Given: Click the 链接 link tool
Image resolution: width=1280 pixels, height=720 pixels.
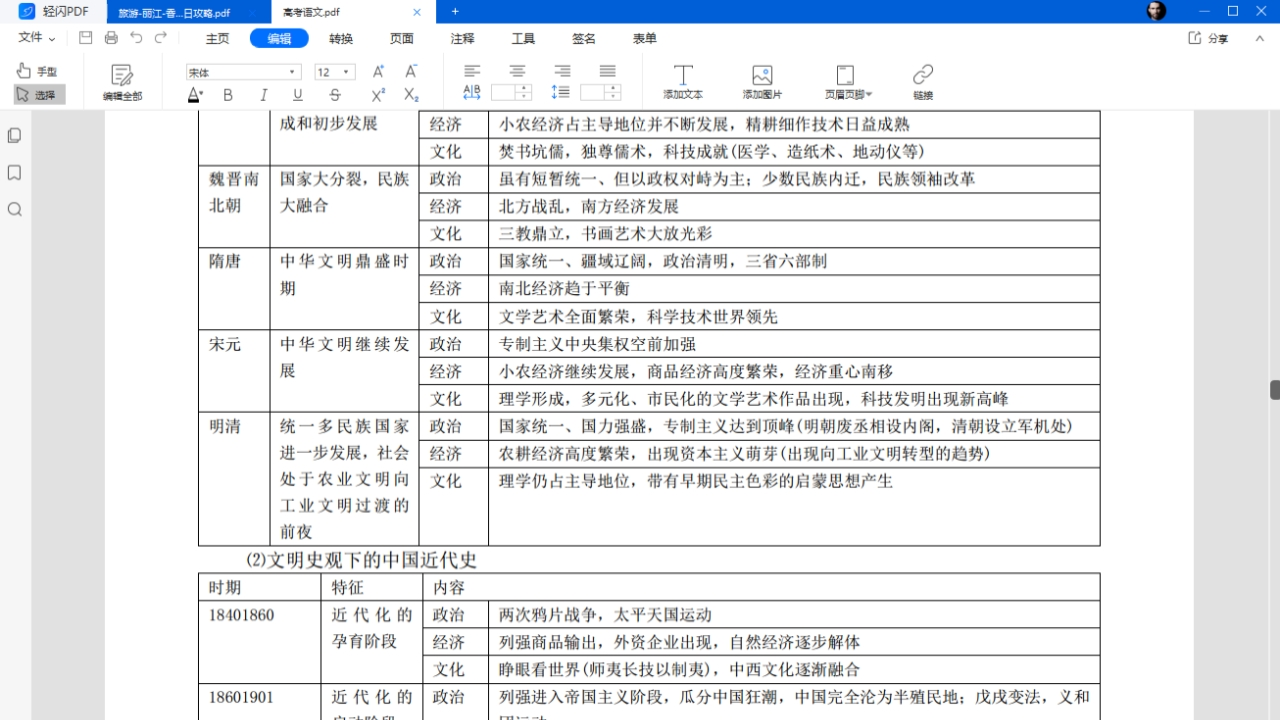Looking at the screenshot, I should (x=922, y=83).
